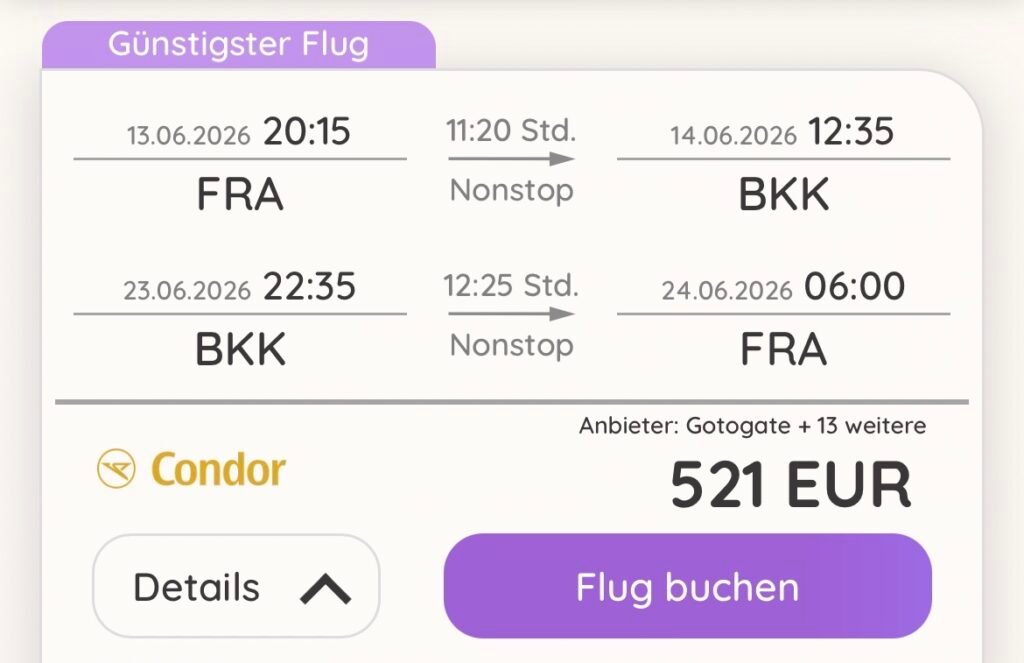1024x663 pixels.
Task: Click the Condor airline name text
Action: tap(218, 470)
